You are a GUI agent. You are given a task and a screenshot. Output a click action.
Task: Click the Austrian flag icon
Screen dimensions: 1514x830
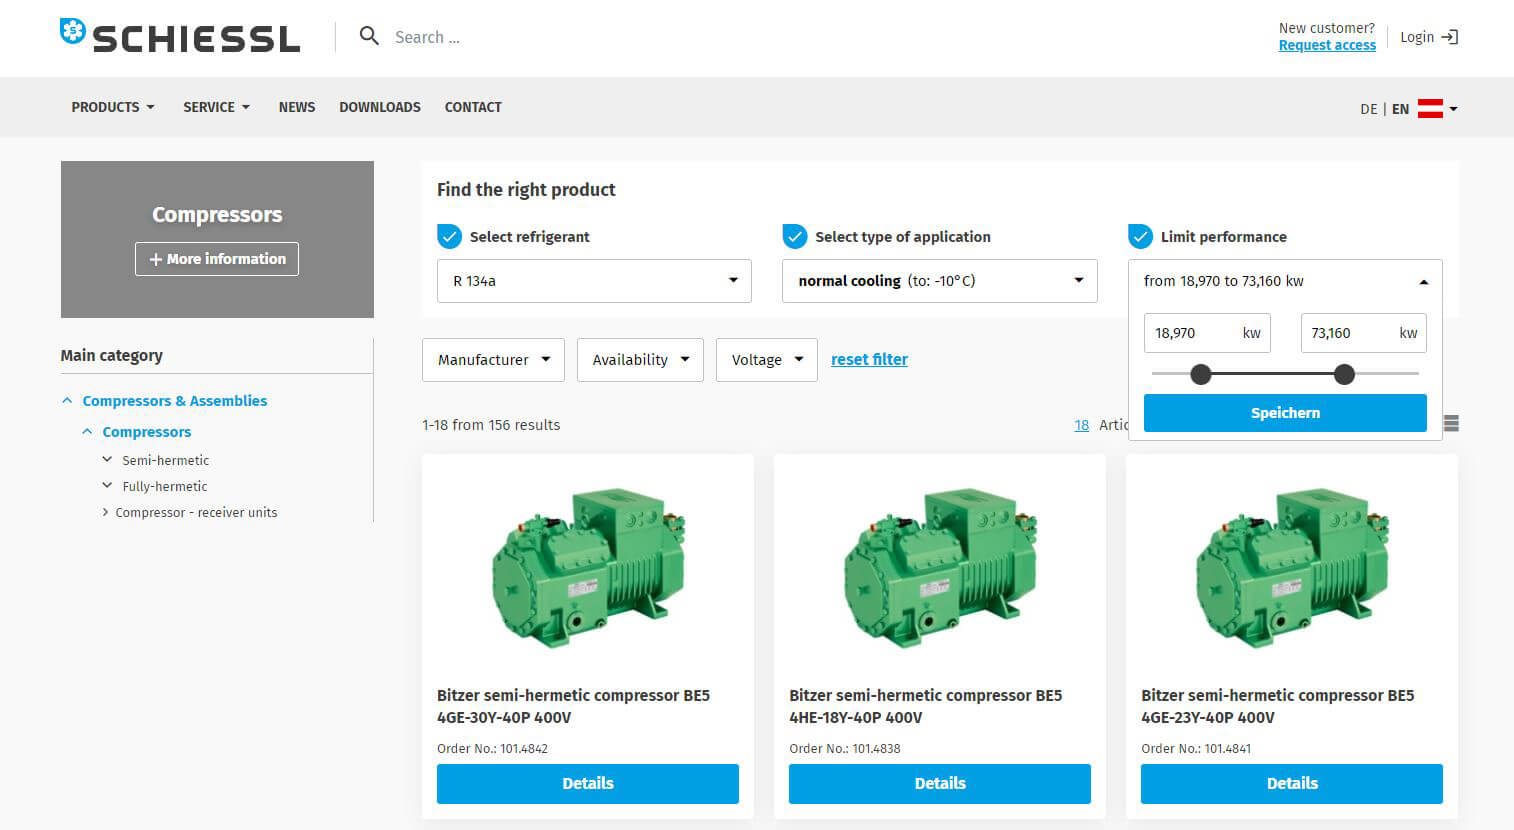pyautogui.click(x=1430, y=109)
